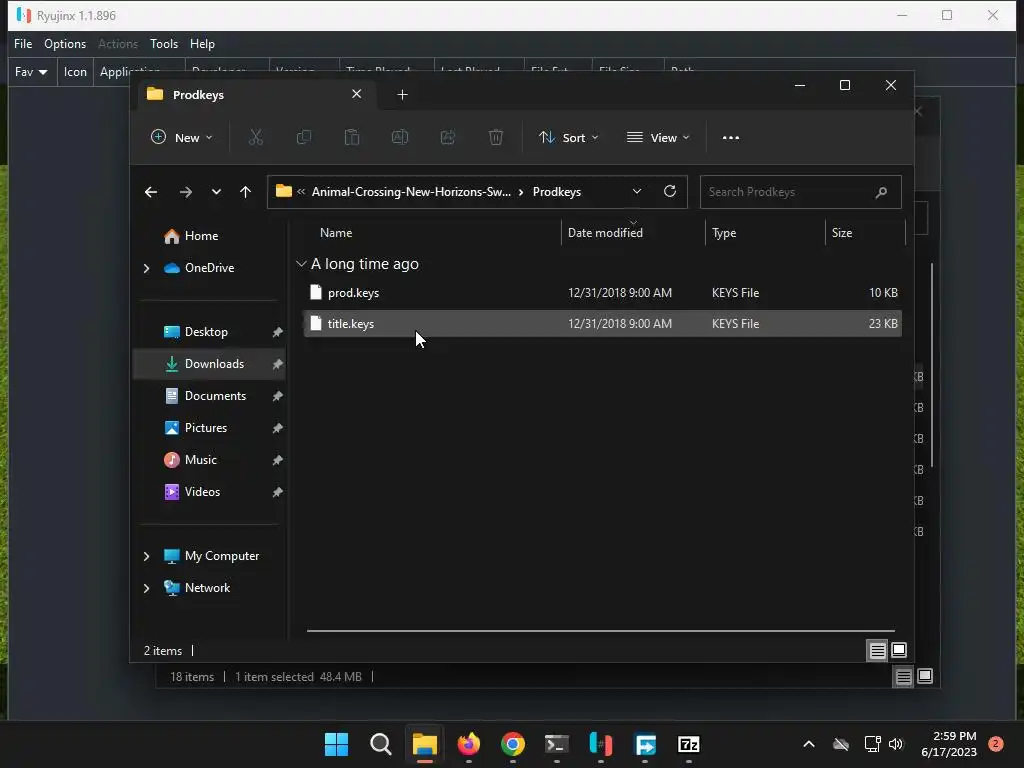Screen dimensions: 1024x768
Task: Open Ryujinx Help menu
Action: point(202,44)
